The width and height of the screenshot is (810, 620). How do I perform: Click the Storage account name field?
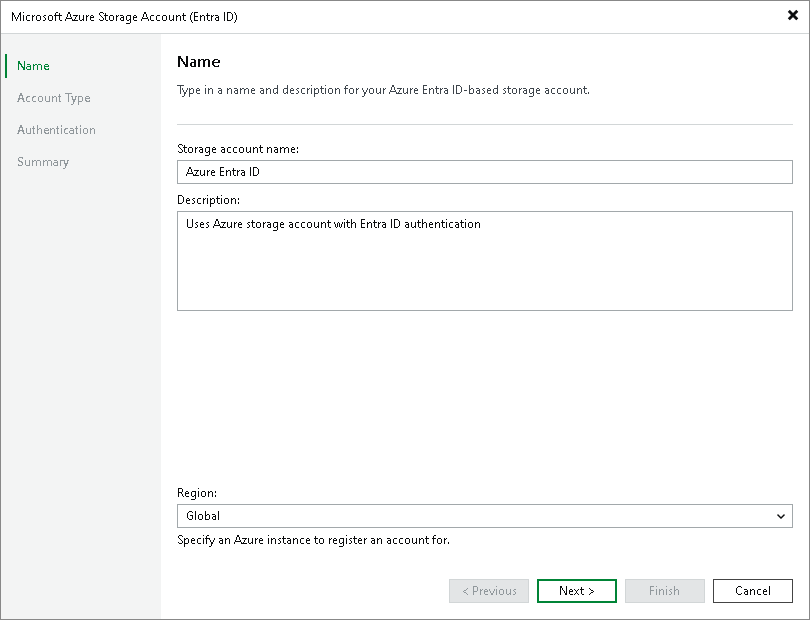pyautogui.click(x=485, y=172)
